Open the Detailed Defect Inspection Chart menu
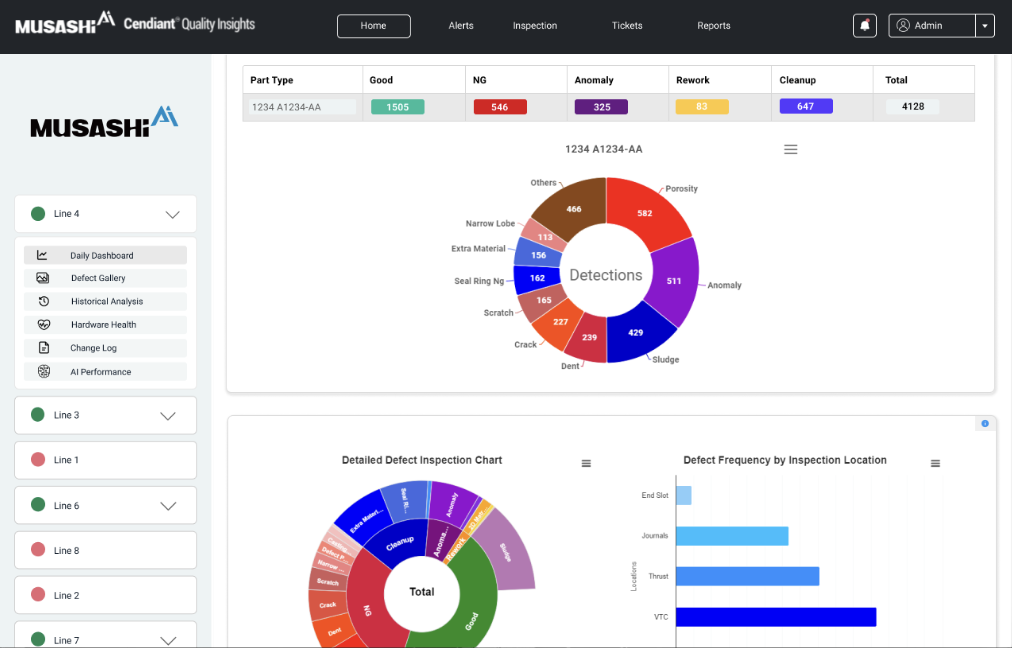 click(586, 463)
